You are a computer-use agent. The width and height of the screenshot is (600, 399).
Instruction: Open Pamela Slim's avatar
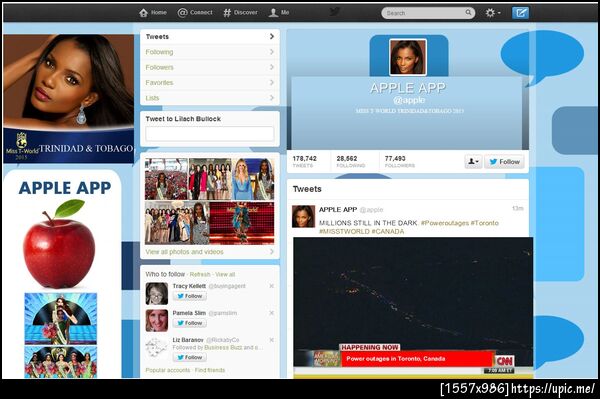157,320
